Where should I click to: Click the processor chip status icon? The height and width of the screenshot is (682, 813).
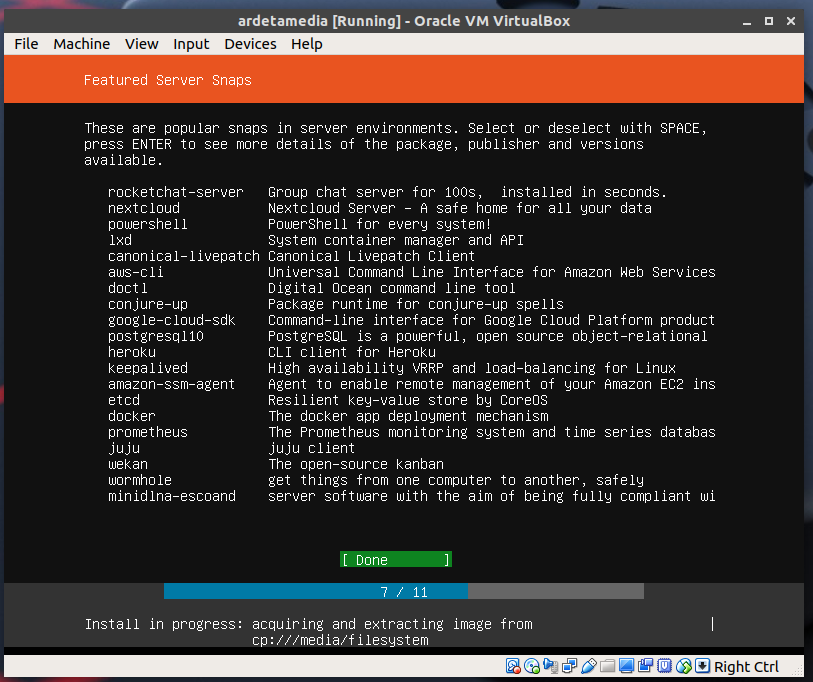(665, 667)
